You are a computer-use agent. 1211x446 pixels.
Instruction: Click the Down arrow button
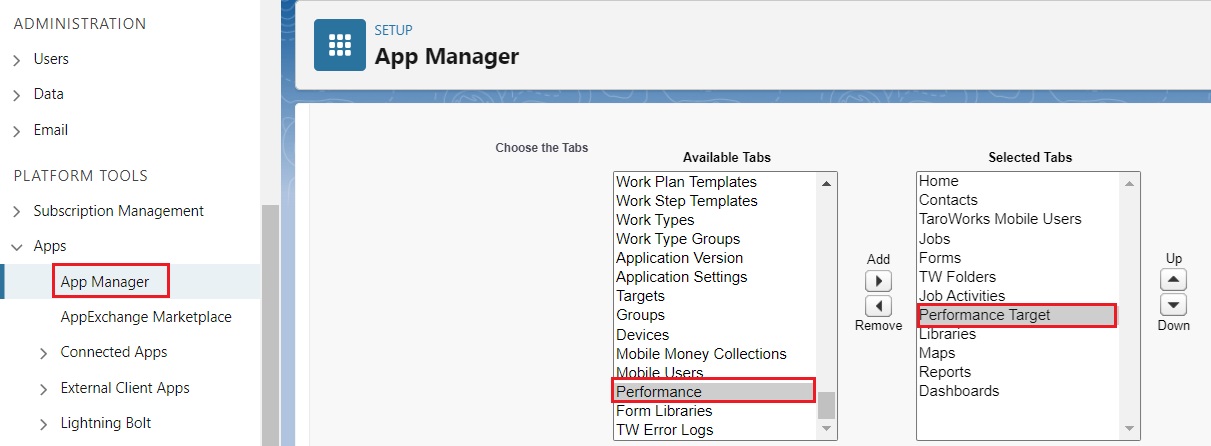point(1175,305)
